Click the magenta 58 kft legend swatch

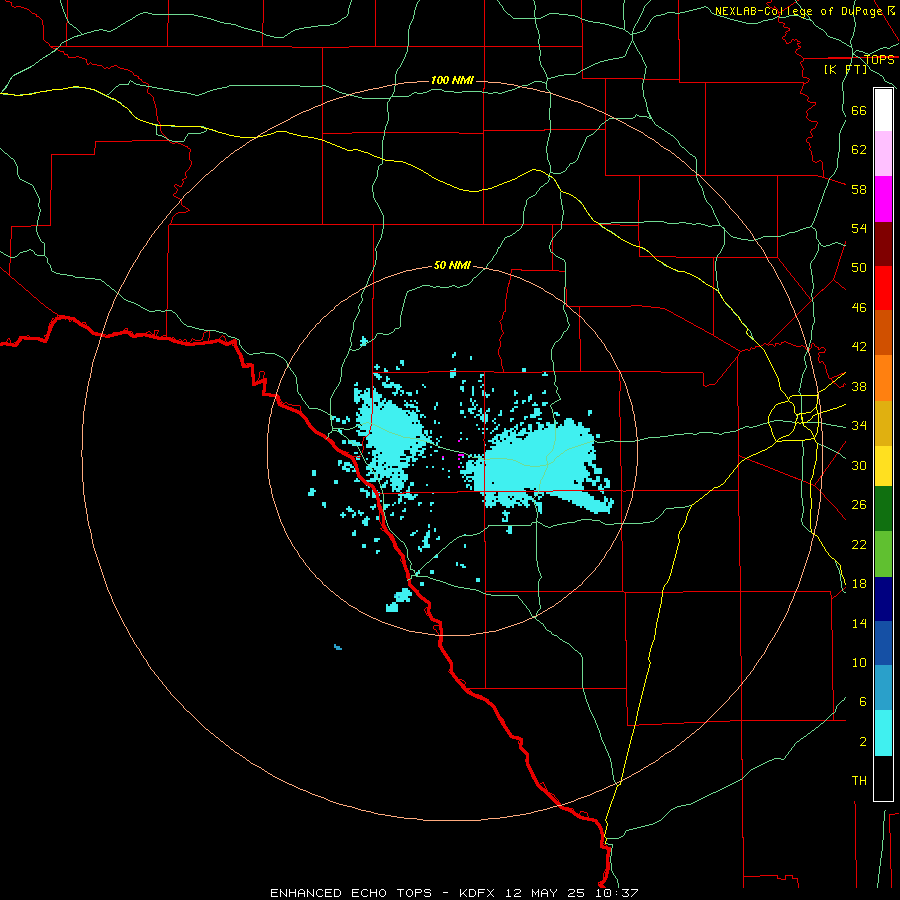coord(883,199)
